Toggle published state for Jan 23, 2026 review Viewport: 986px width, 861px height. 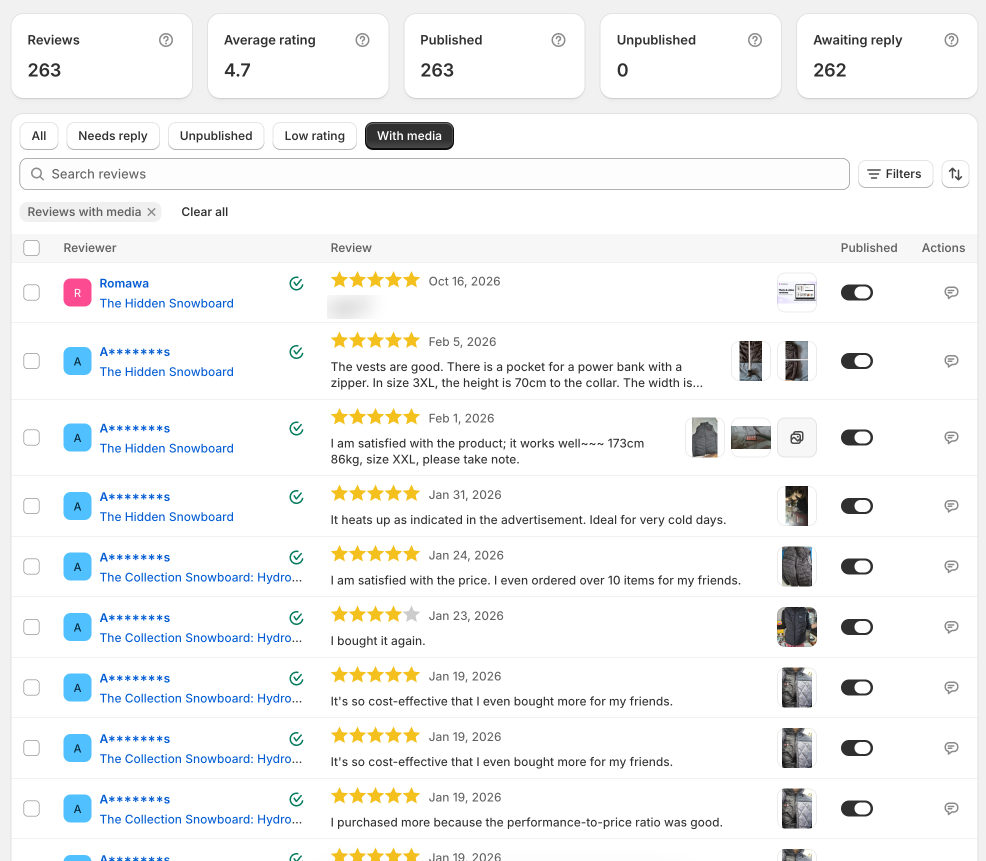[856, 627]
